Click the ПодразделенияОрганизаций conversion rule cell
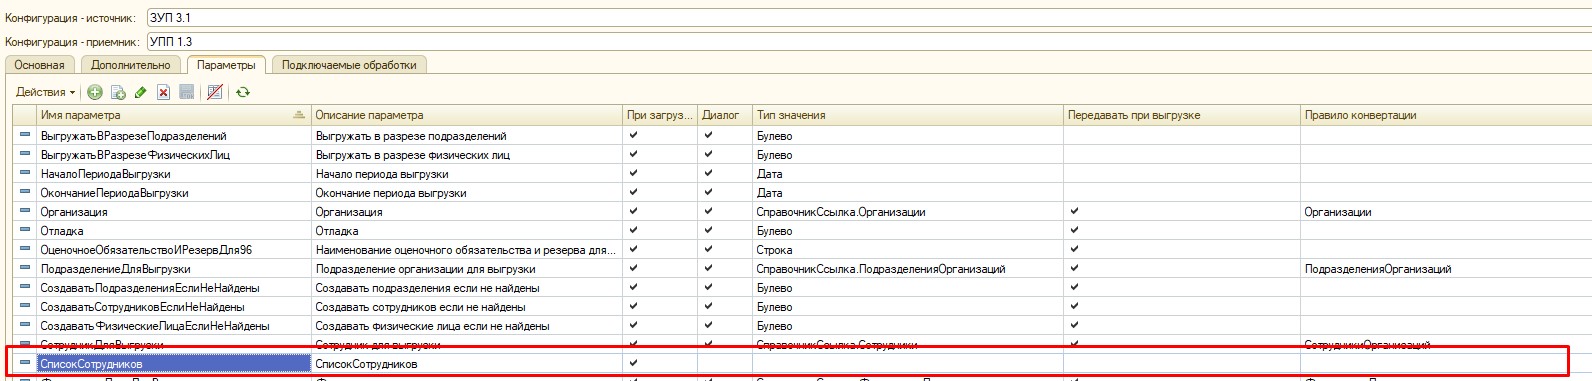Viewport: 1592px width, 381px height. [x=1445, y=268]
